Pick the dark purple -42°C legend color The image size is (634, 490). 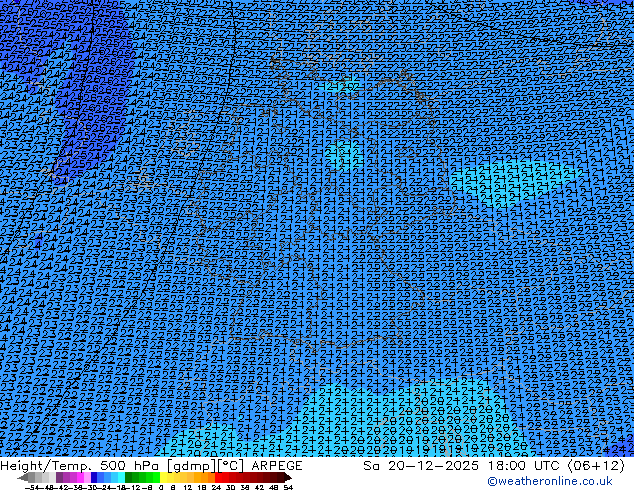click(x=59, y=477)
